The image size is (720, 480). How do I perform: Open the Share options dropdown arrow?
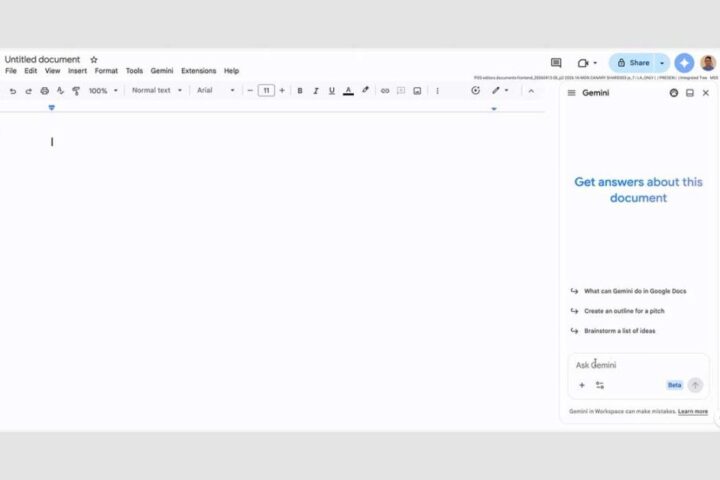[662, 63]
